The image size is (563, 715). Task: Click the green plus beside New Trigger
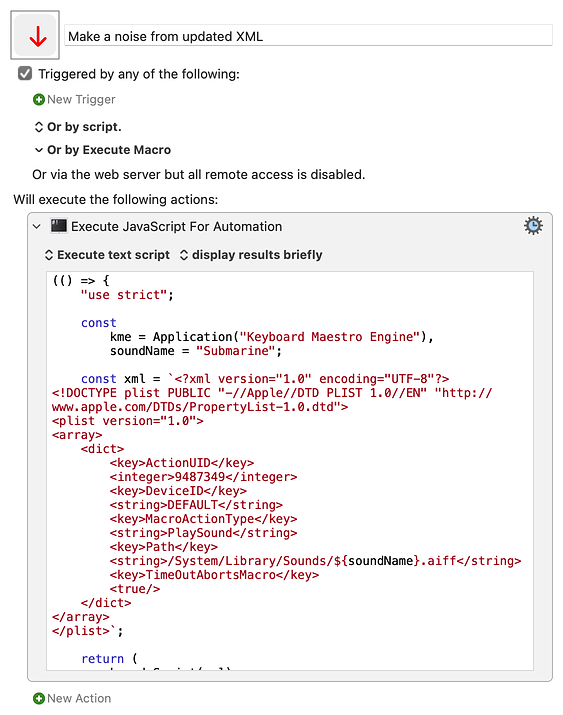(x=39, y=99)
